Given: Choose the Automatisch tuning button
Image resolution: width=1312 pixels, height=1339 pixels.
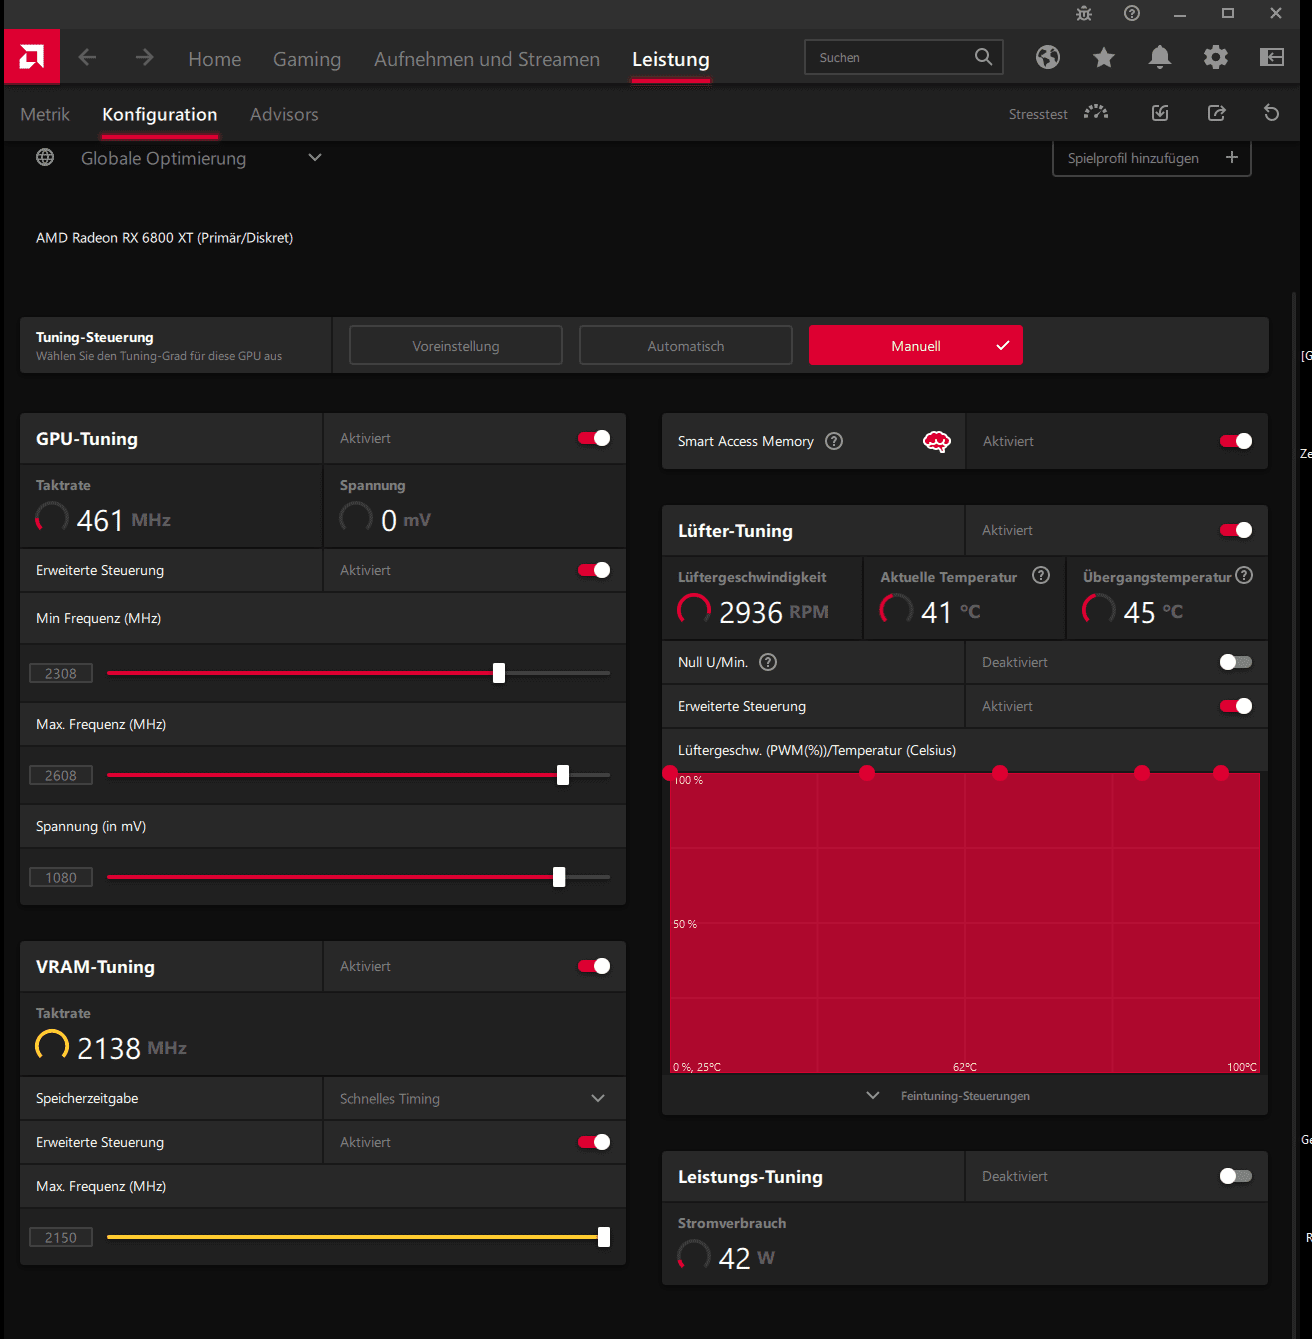Looking at the screenshot, I should (x=686, y=345).
